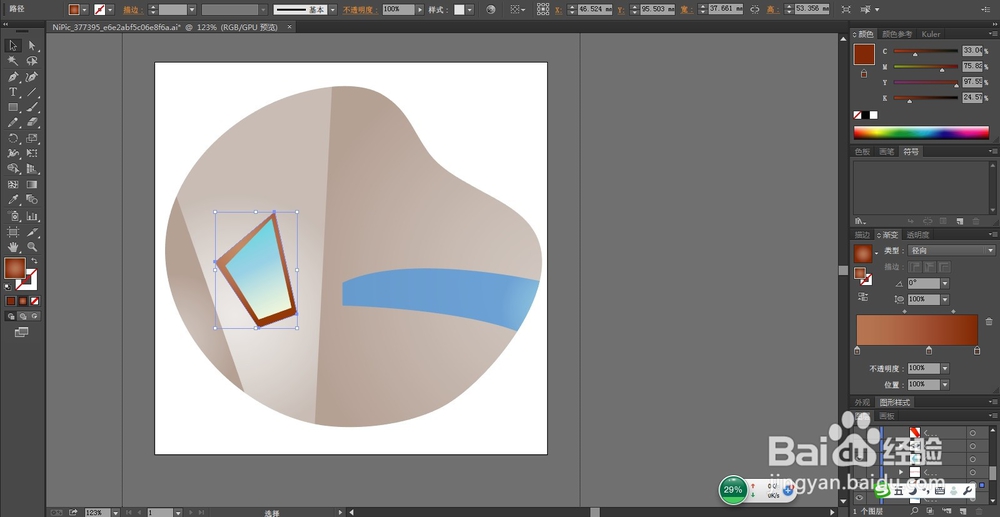The height and width of the screenshot is (517, 1000).
Task: Select the Eyedropper tool
Action: pyautogui.click(x=13, y=200)
